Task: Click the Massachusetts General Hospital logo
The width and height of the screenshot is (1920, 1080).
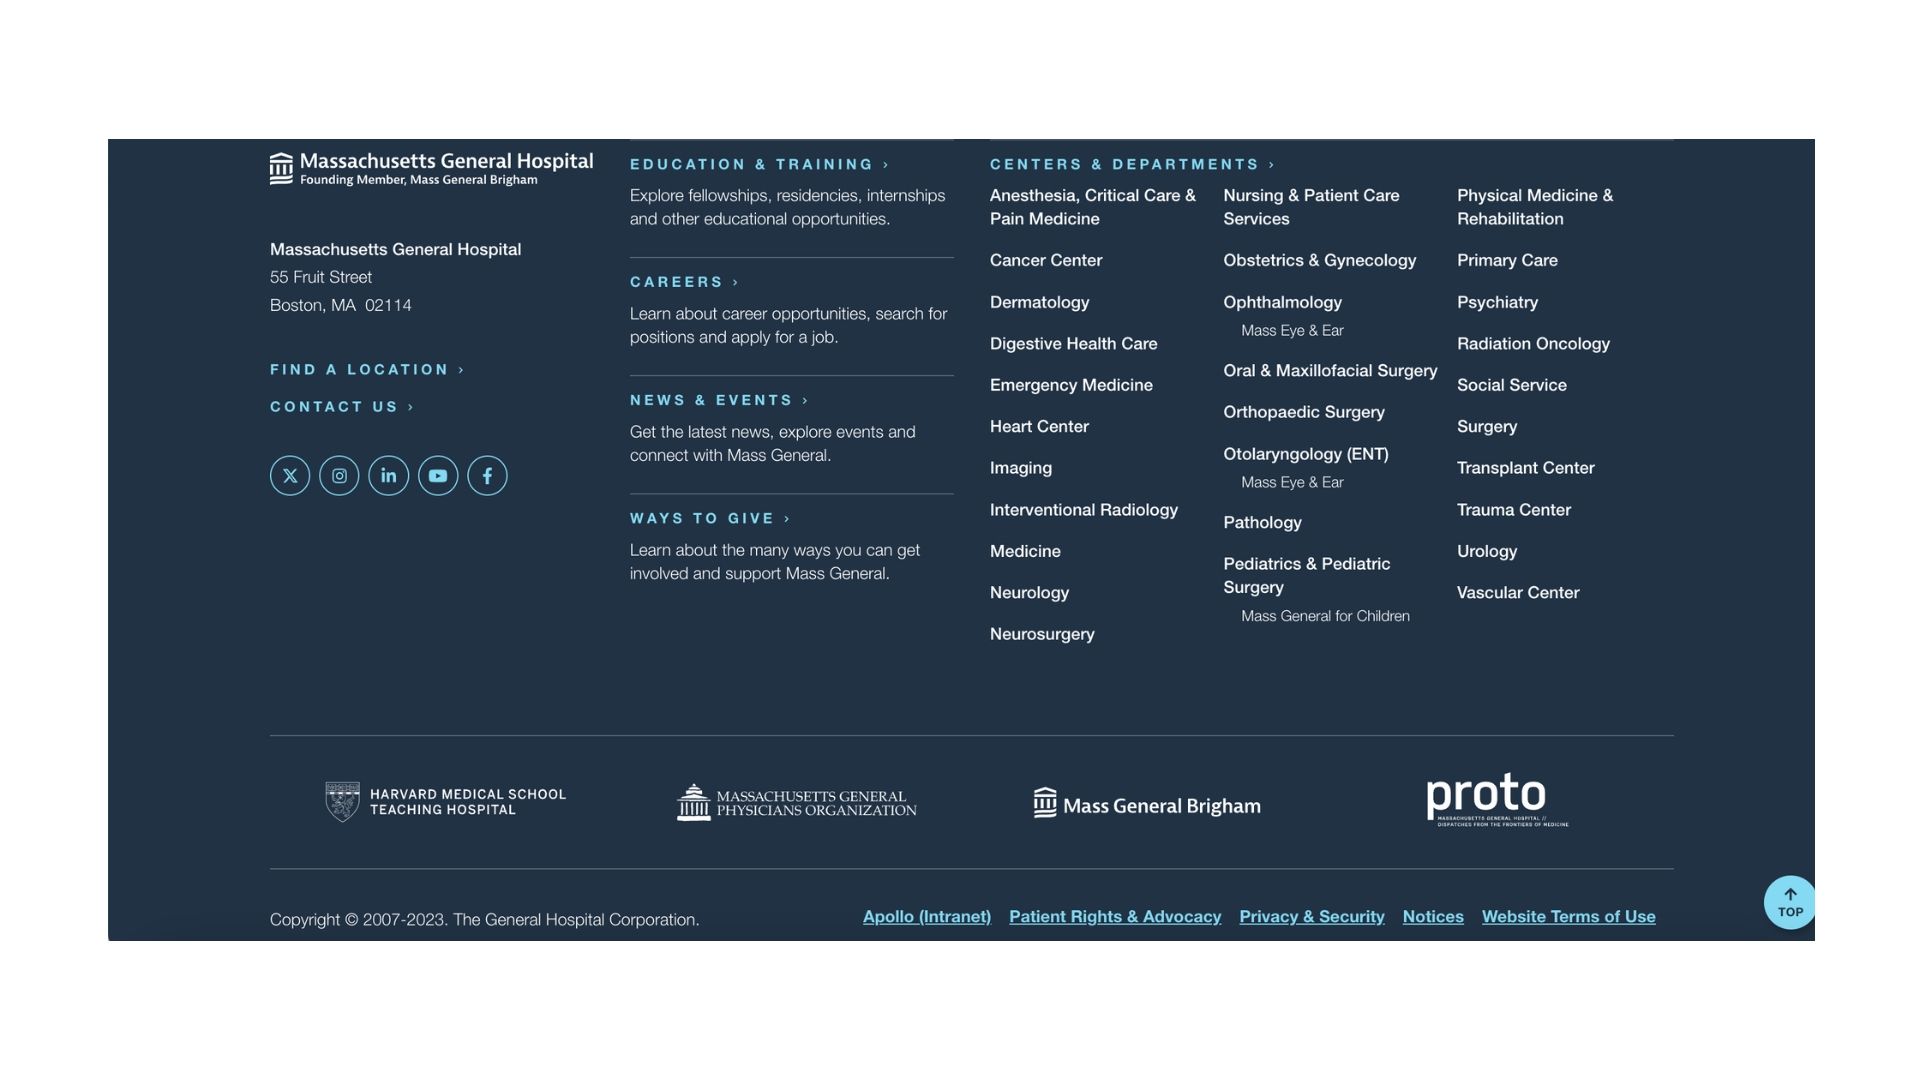Action: [431, 166]
